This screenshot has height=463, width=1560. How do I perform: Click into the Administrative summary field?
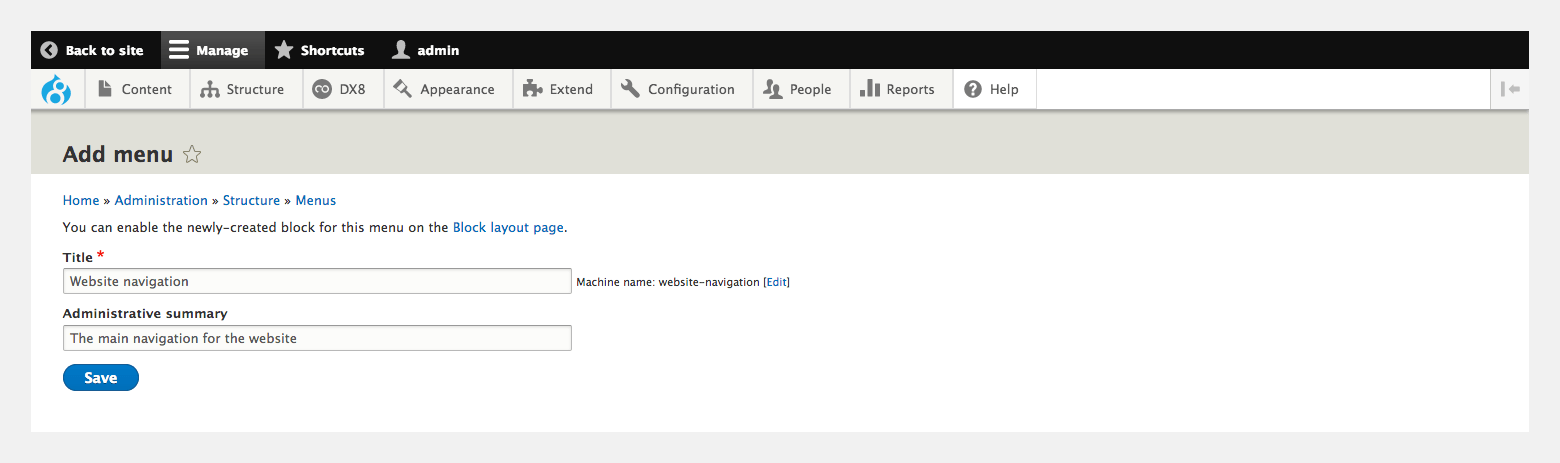[x=317, y=338]
